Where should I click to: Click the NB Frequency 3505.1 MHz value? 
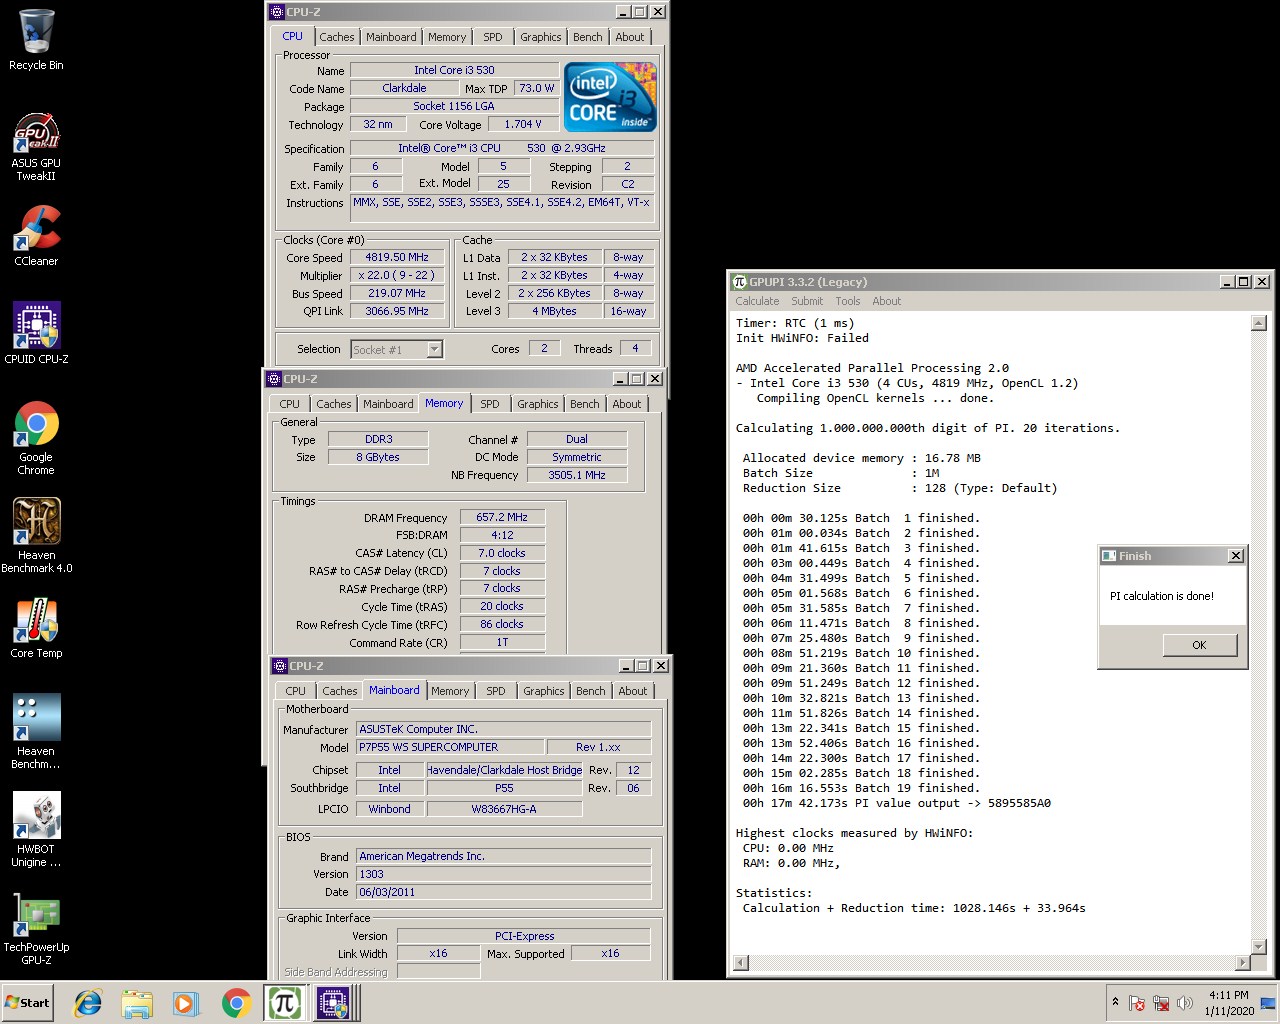[577, 475]
